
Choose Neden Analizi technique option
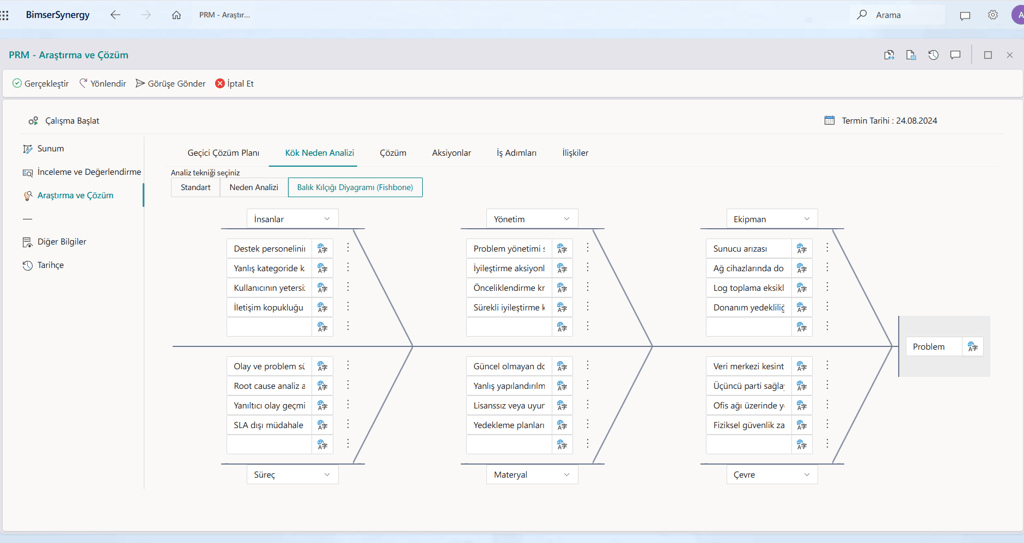[x=254, y=187]
